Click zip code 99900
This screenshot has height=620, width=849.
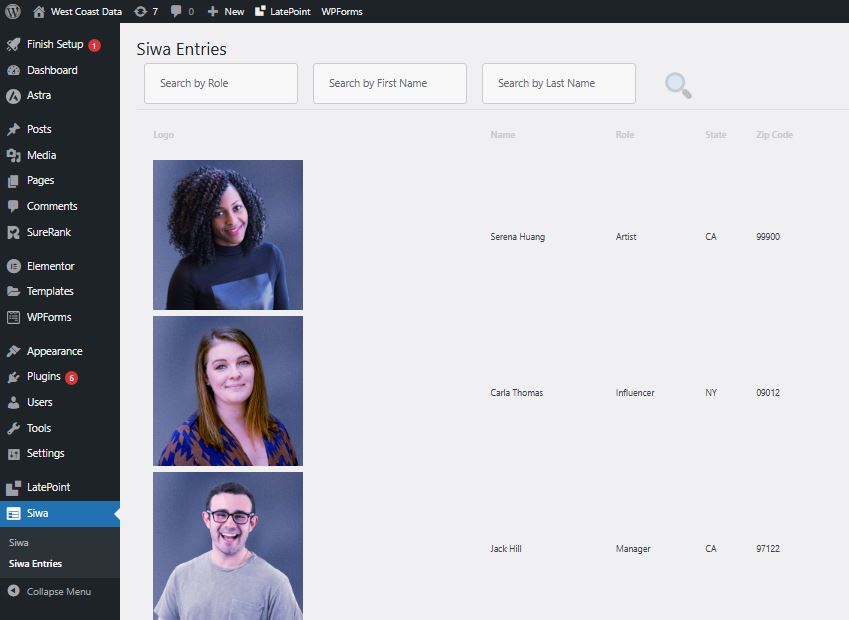tap(768, 237)
